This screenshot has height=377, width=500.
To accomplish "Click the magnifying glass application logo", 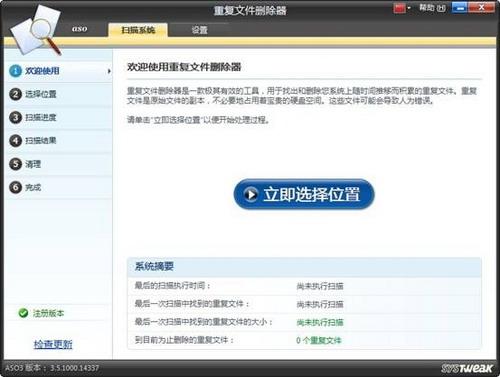I will [x=36, y=31].
